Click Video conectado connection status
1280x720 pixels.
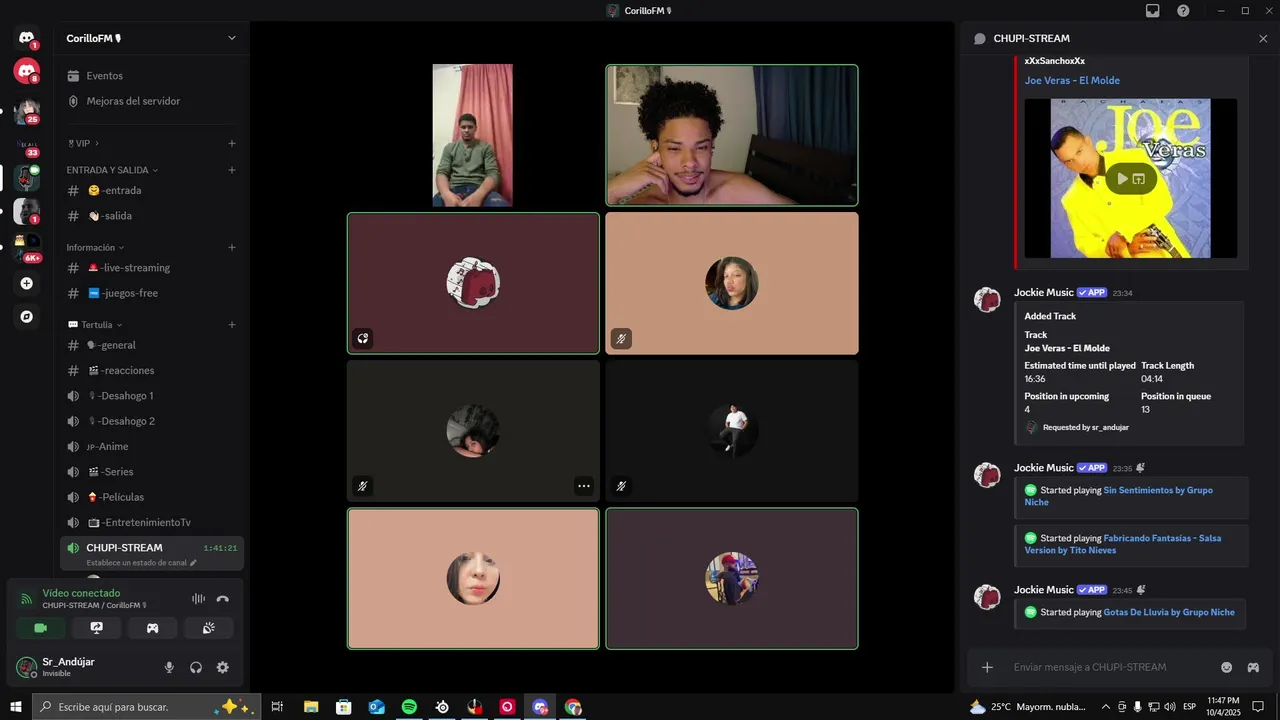coord(81,593)
